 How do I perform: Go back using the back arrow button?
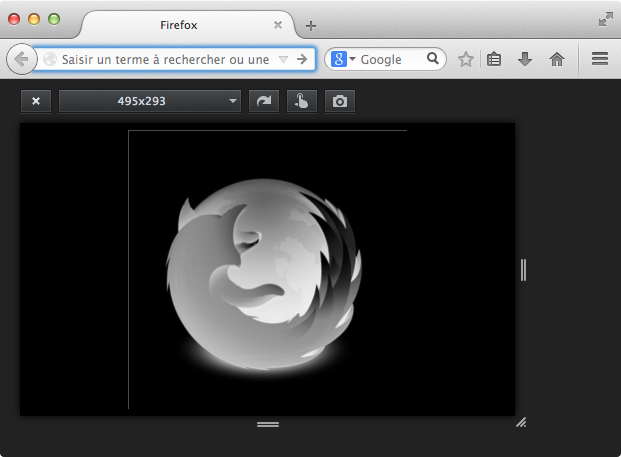(21, 59)
